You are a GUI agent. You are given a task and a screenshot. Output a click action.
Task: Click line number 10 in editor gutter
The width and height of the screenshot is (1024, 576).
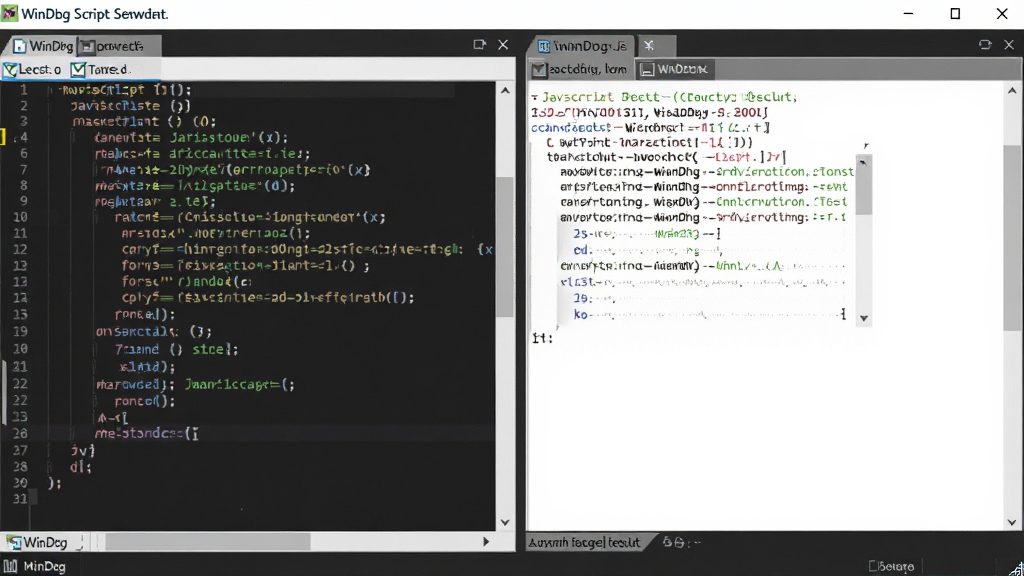20,217
